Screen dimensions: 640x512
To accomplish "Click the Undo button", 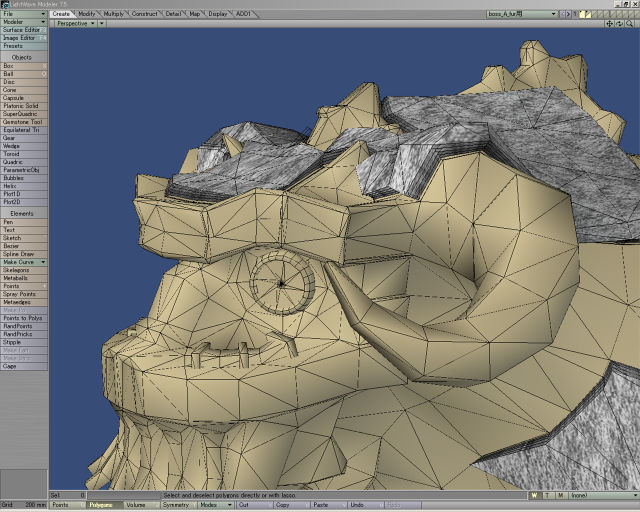I will [x=365, y=505].
